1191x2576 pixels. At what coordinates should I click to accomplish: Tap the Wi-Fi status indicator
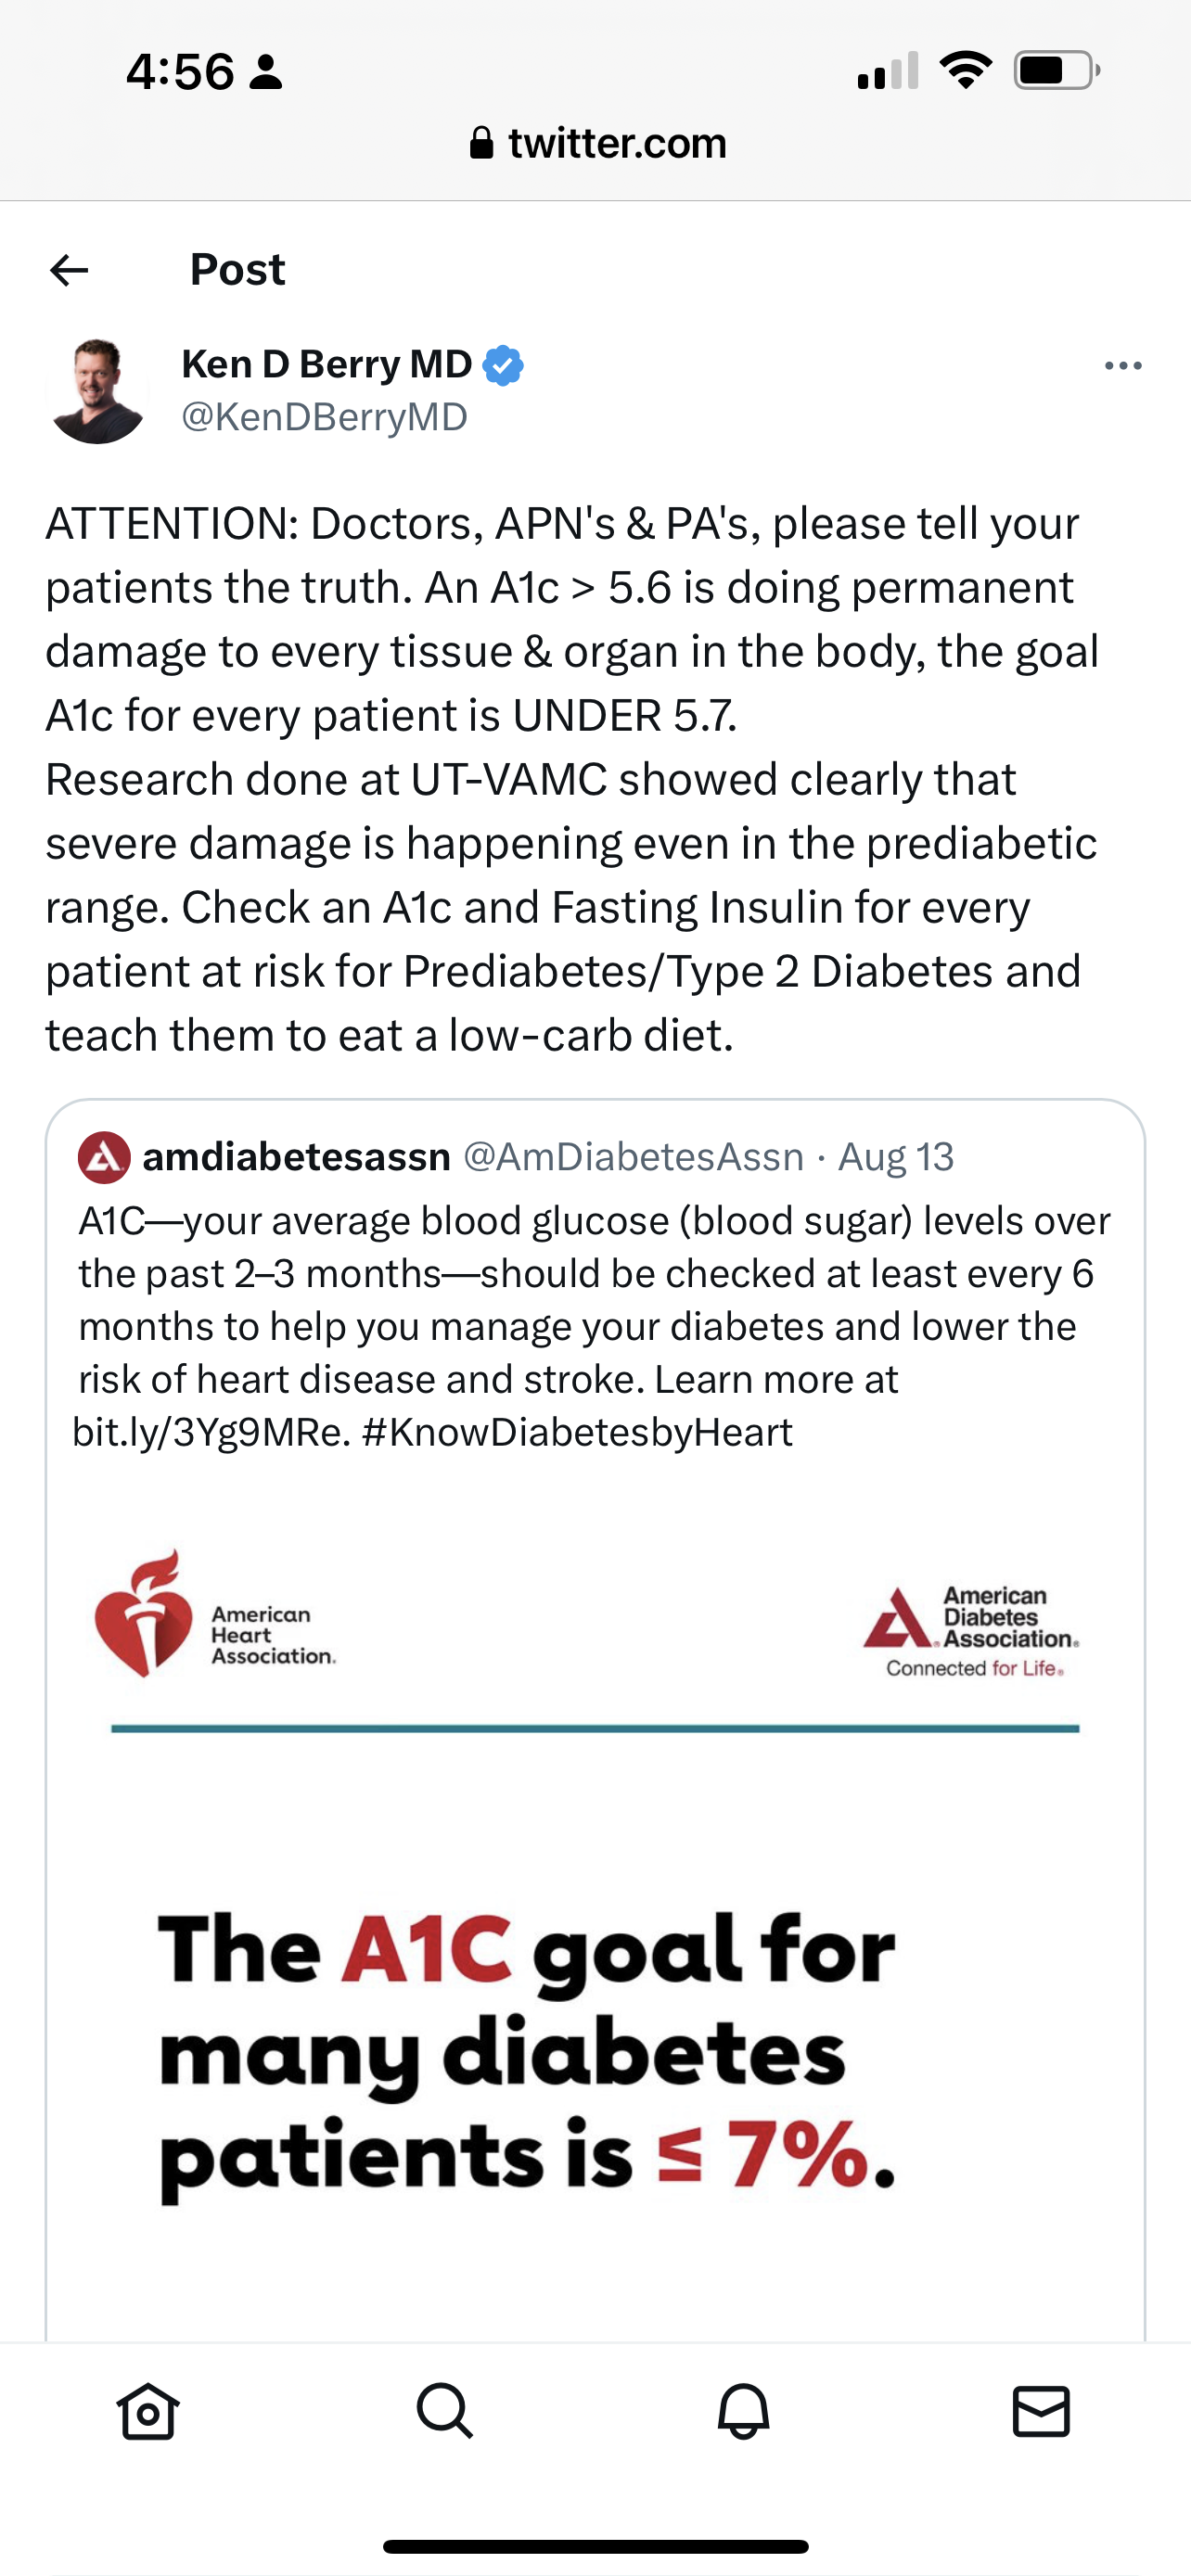click(x=966, y=68)
